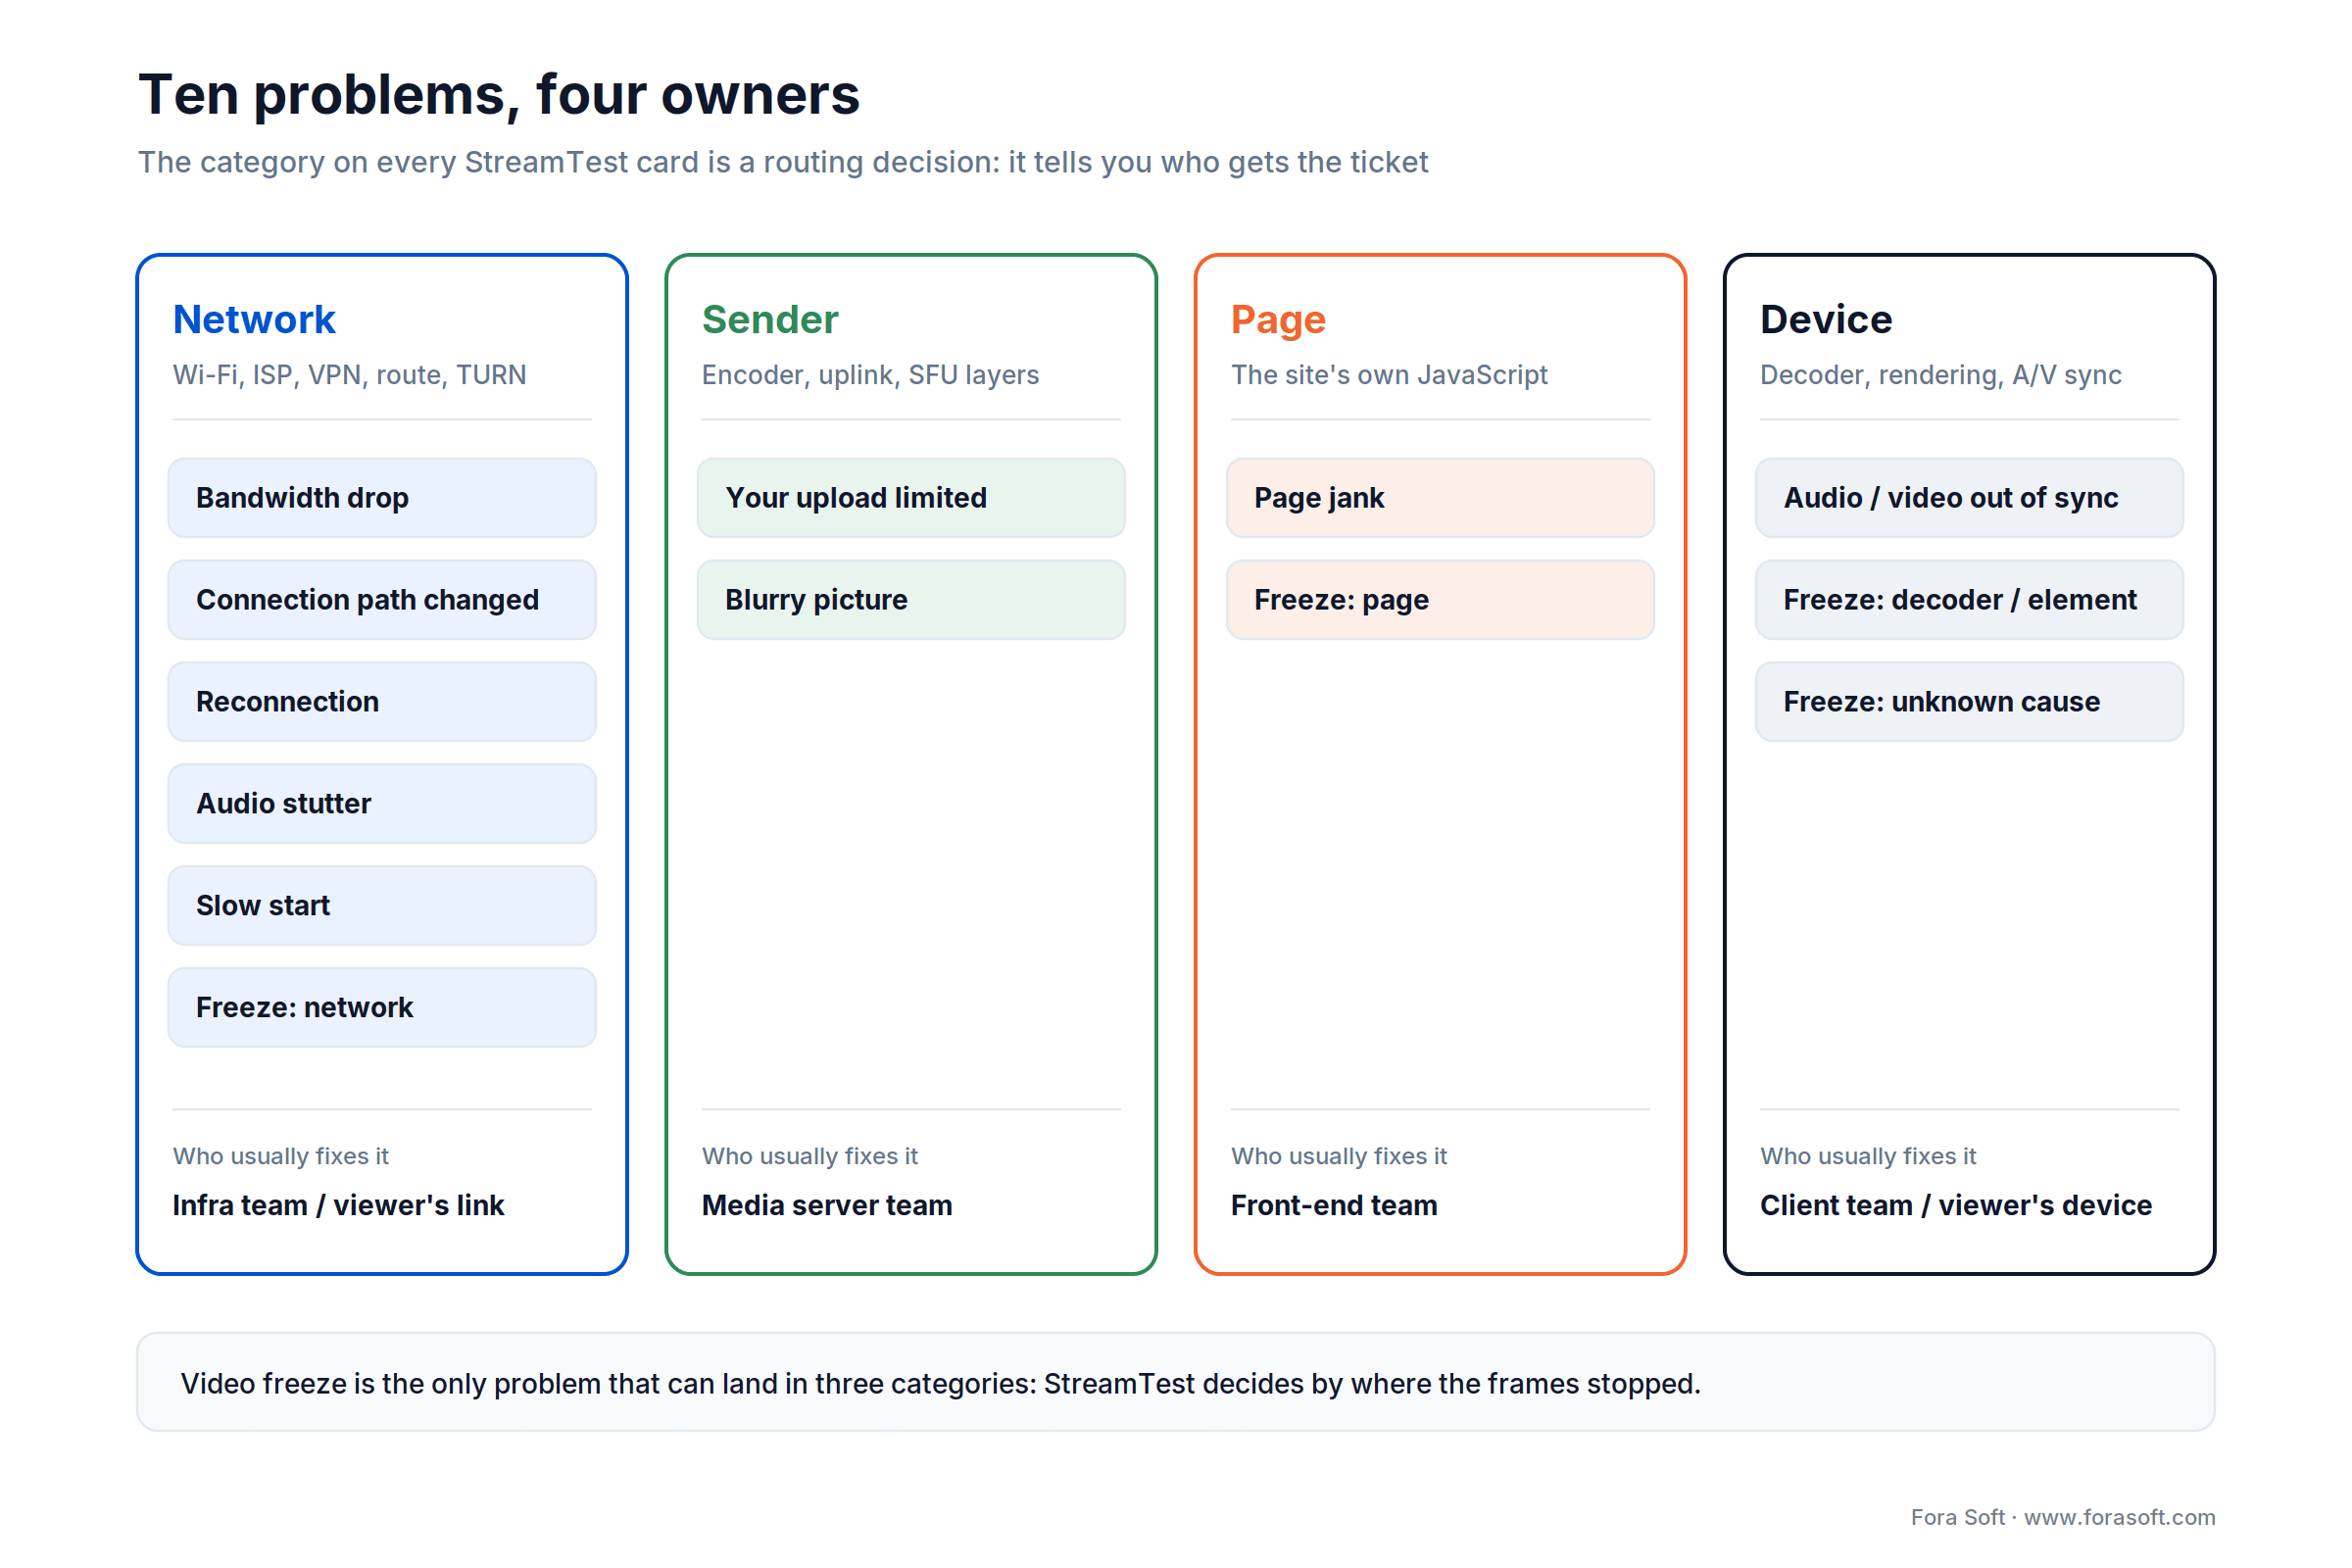2352x1568 pixels.
Task: Click the Device column heading
Action: point(1826,320)
